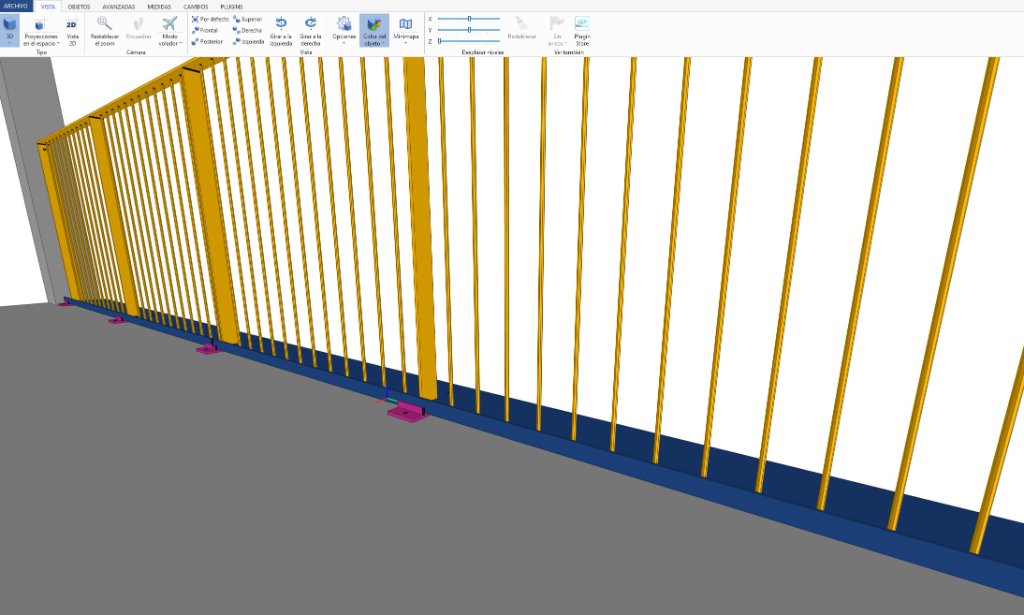1024x615 pixels.
Task: Choose the Posterior camera view
Action: click(x=207, y=42)
